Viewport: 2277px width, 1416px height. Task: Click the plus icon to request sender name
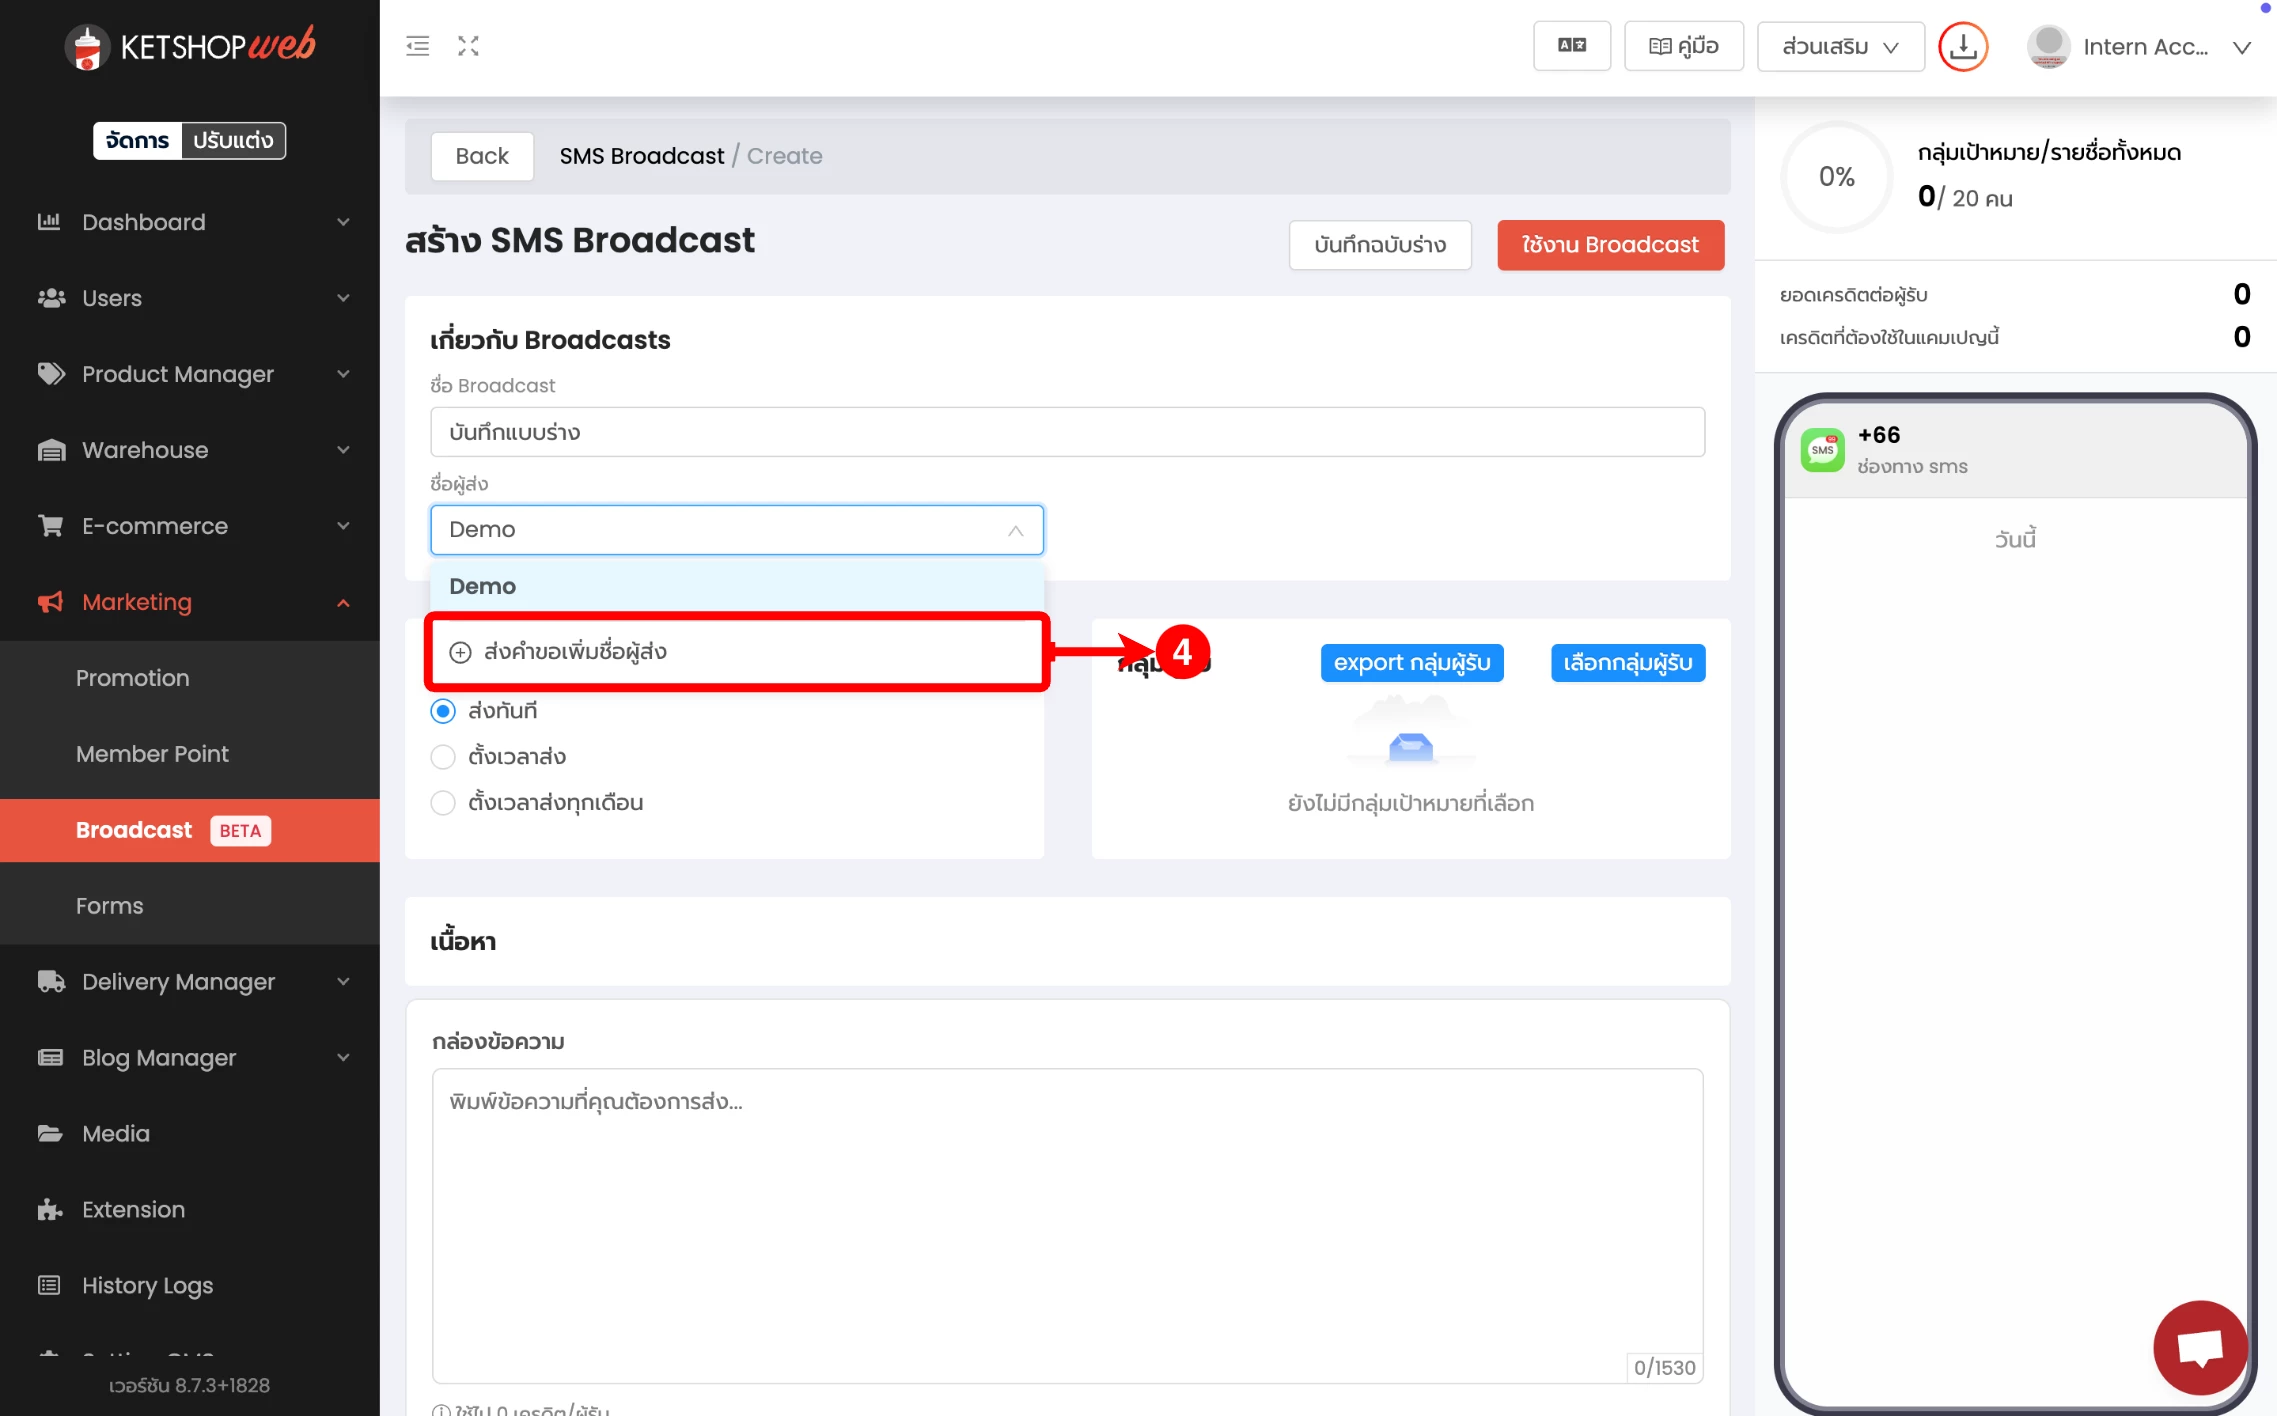(460, 652)
